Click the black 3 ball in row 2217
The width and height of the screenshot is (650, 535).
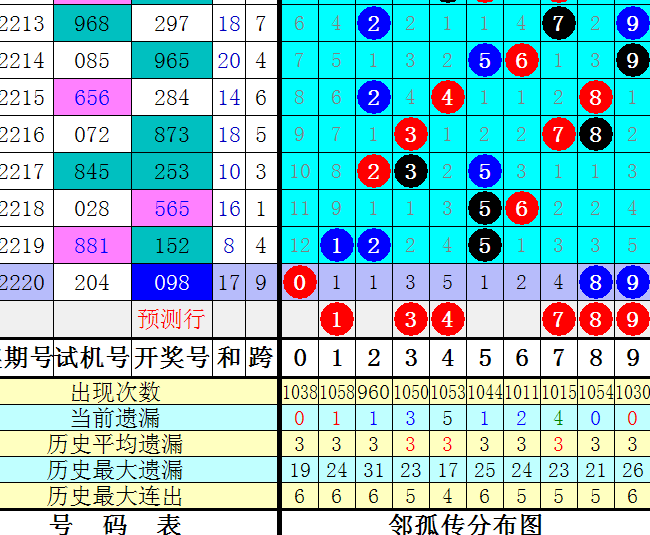[410, 171]
